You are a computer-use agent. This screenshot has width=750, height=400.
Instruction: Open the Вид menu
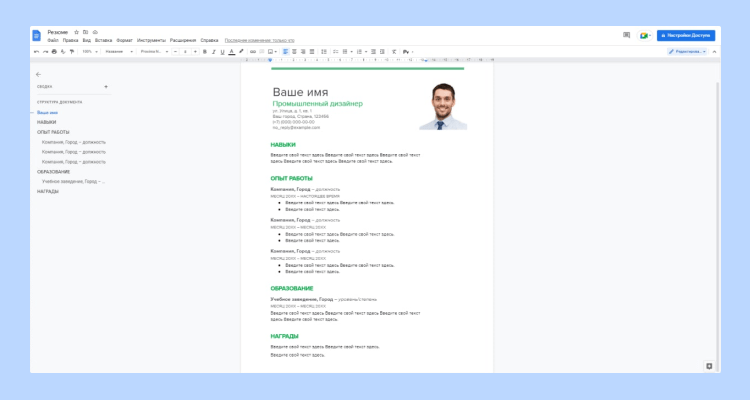pyautogui.click(x=87, y=41)
